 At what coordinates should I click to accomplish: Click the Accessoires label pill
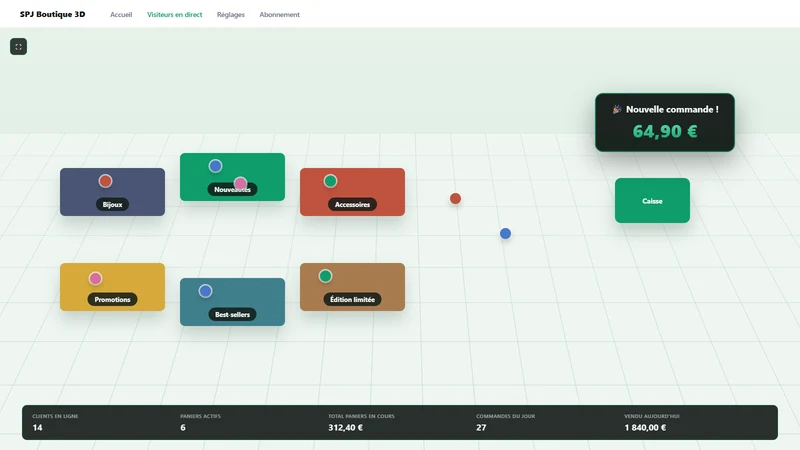[x=352, y=205]
